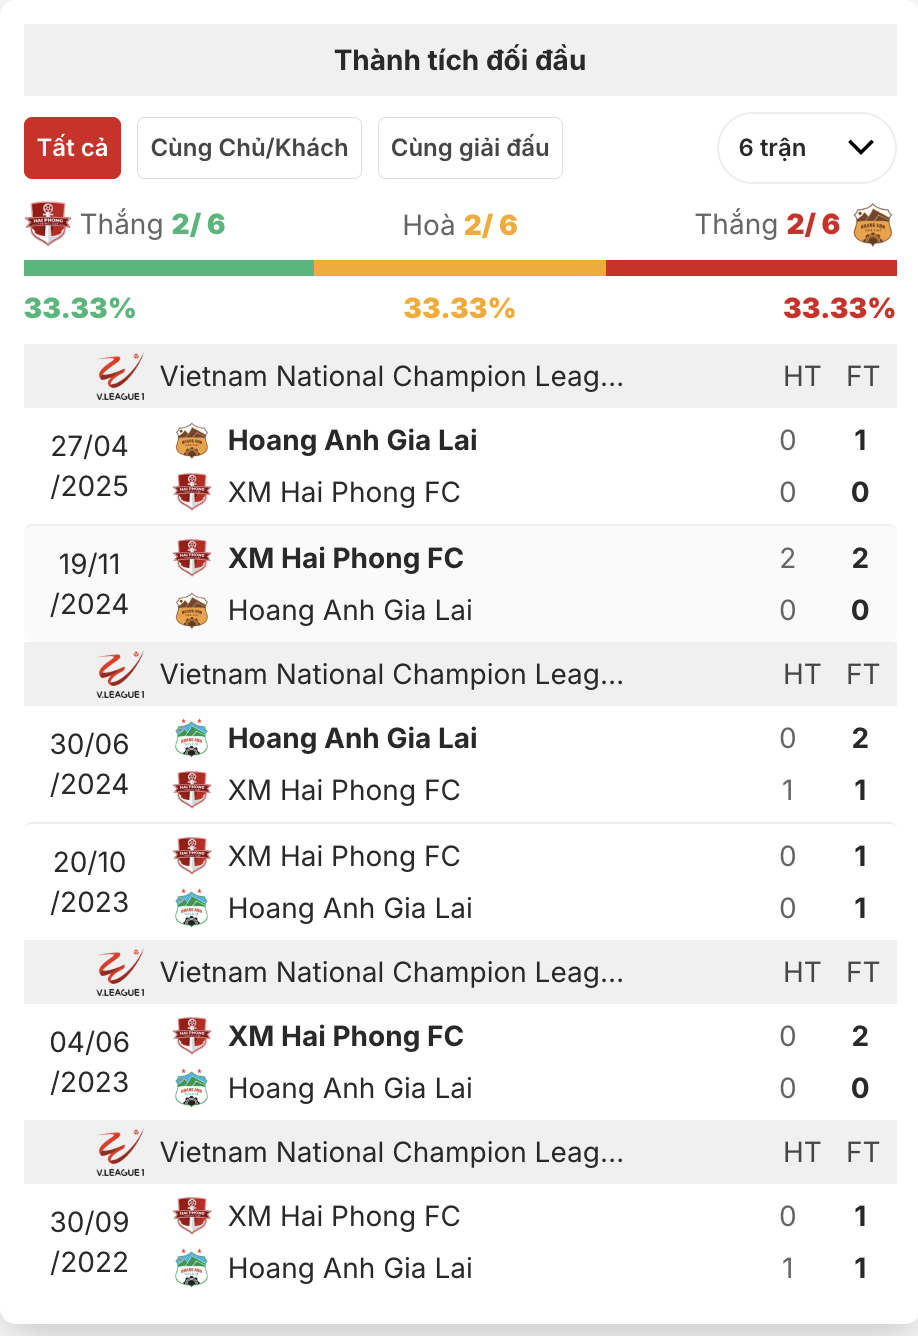918x1336 pixels.
Task: Click the Hai Phong logo beside left Thắng
Action: 47,225
